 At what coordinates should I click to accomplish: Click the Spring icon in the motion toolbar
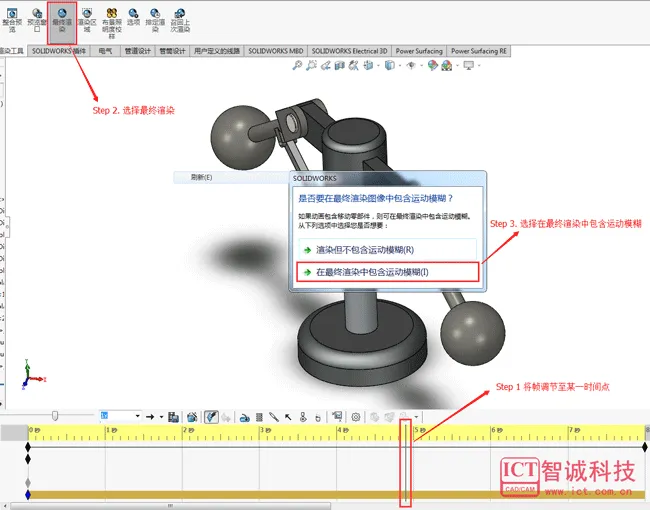[260, 417]
